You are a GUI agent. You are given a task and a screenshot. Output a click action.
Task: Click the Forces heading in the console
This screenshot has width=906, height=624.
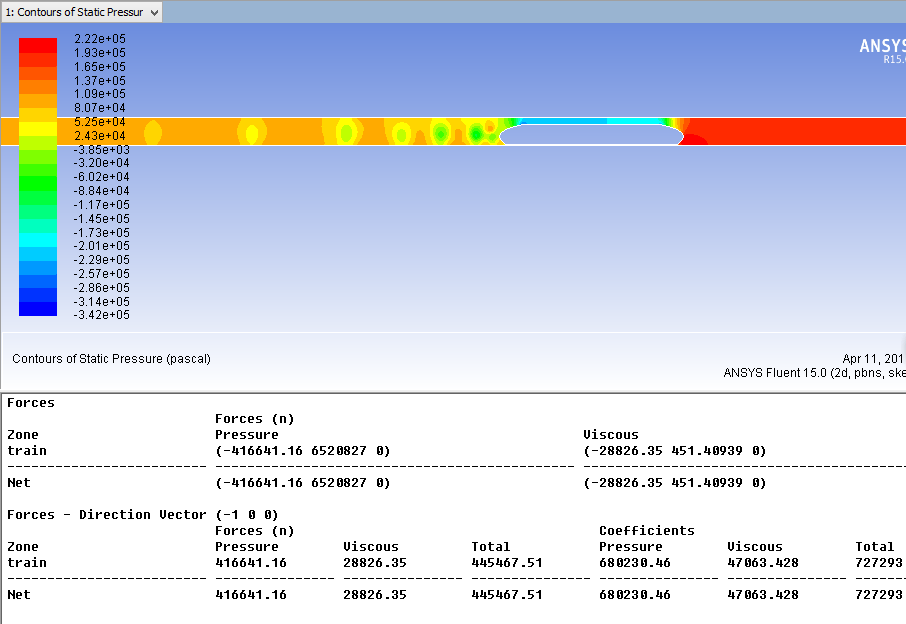[x=31, y=403]
